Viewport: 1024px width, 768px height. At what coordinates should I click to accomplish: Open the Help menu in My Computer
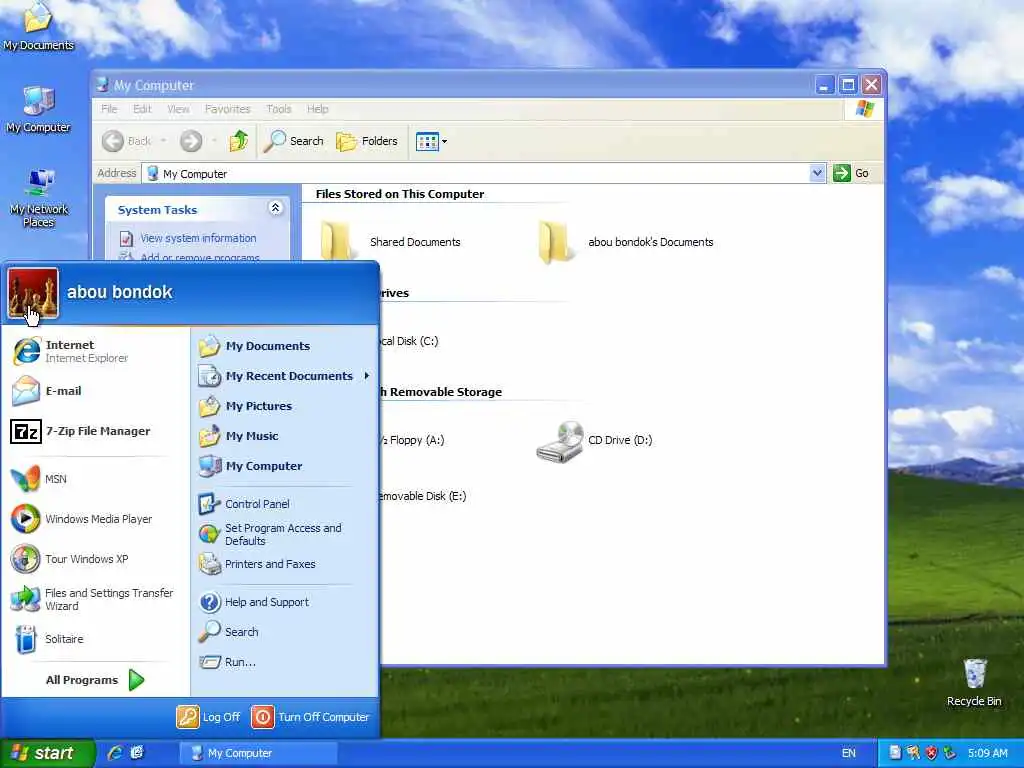317,109
